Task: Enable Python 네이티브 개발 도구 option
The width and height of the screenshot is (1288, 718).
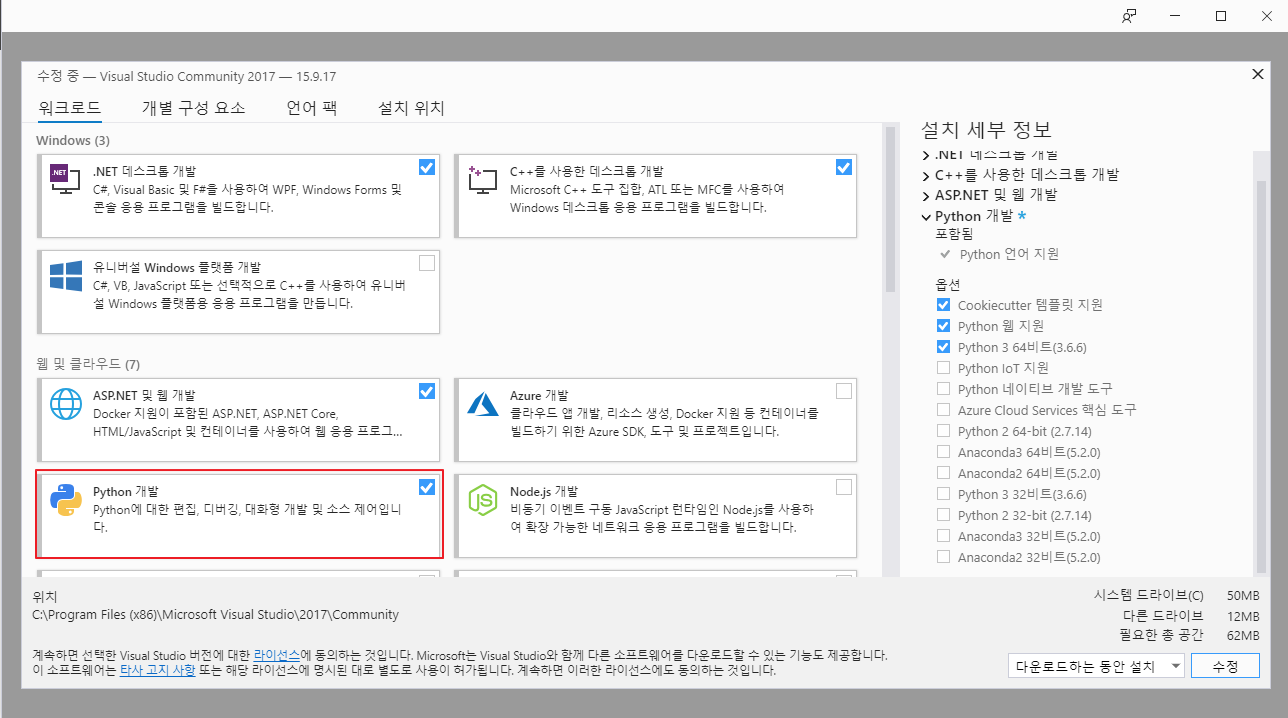Action: [x=943, y=389]
